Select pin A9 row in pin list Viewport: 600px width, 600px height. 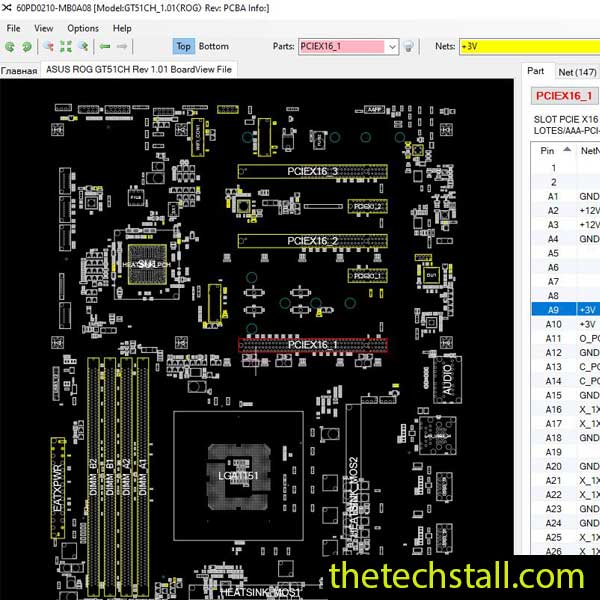566,310
